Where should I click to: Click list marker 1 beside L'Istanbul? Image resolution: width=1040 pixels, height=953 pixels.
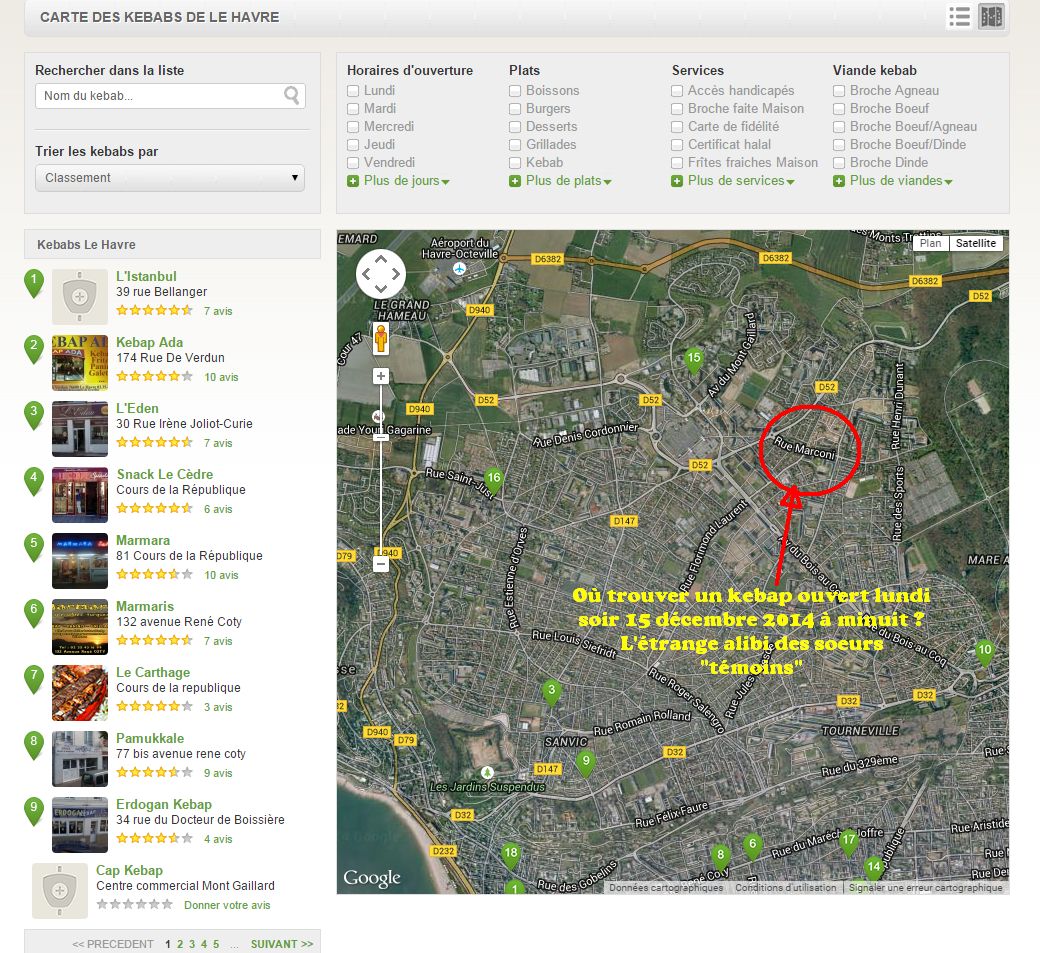34,283
